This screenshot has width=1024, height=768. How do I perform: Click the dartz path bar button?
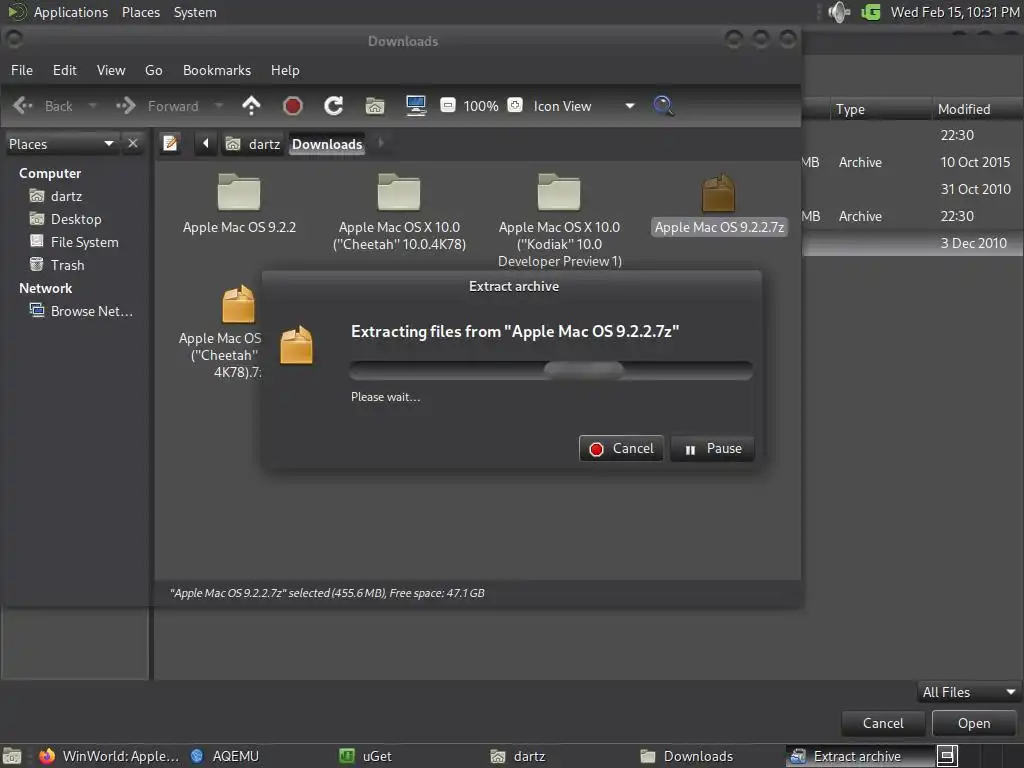(253, 144)
